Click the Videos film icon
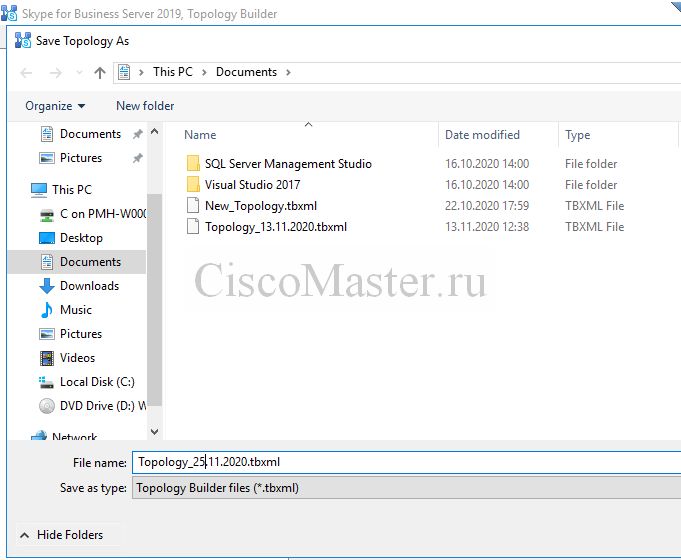The height and width of the screenshot is (560, 681). [x=47, y=358]
